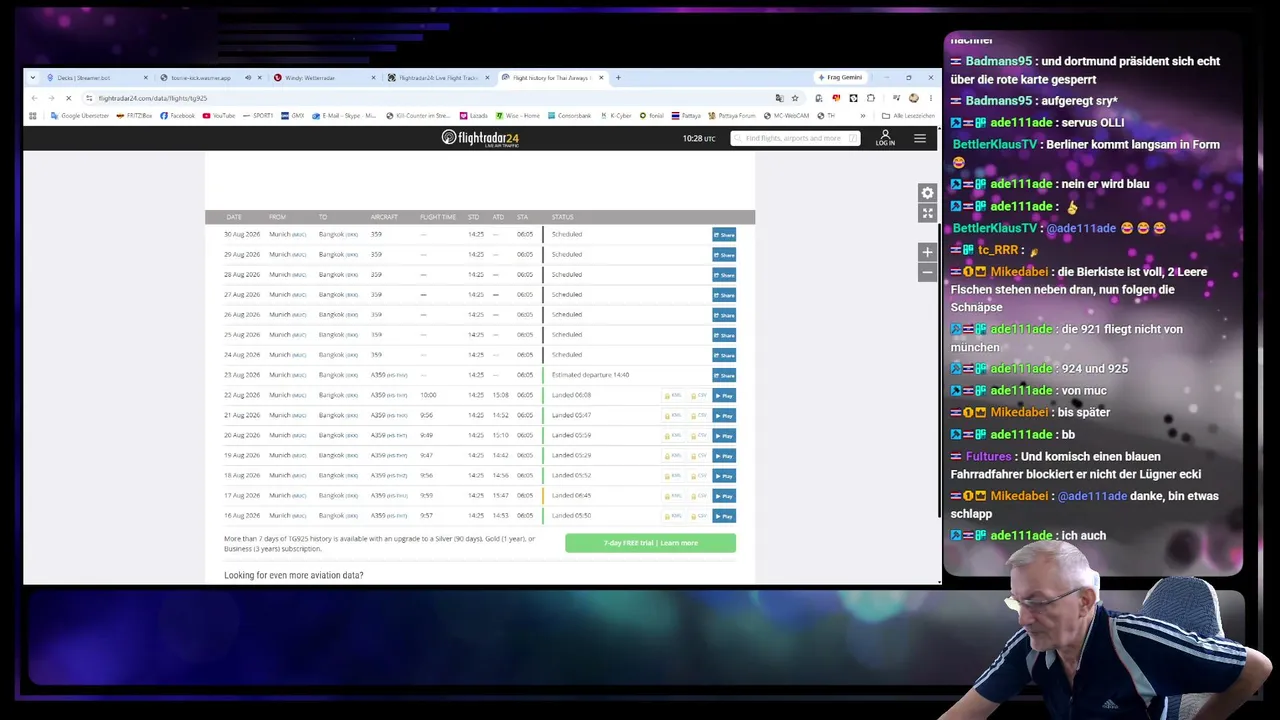Play the 19 Aug 2026 flight
This screenshot has width=1280, height=720.
click(724, 455)
